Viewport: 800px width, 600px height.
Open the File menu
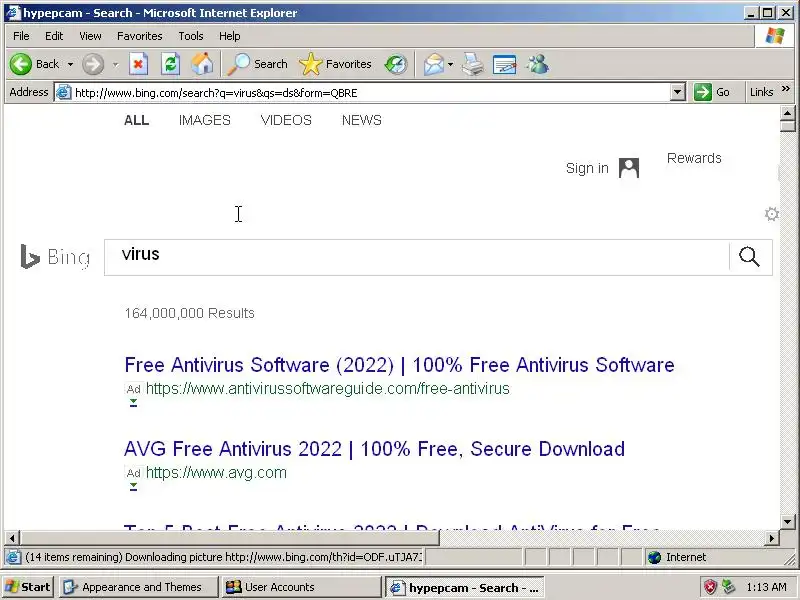[21, 36]
